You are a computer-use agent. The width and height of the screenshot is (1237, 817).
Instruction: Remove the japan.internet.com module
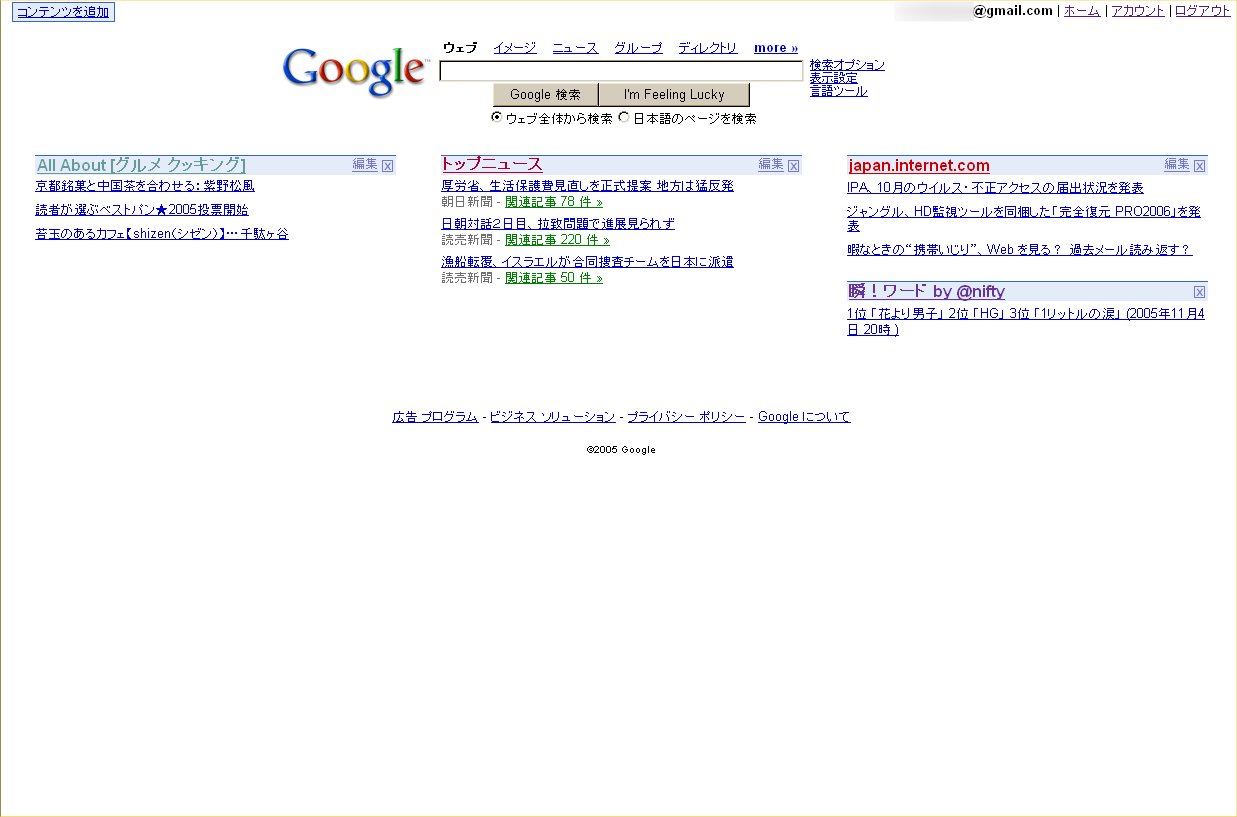tap(1200, 166)
